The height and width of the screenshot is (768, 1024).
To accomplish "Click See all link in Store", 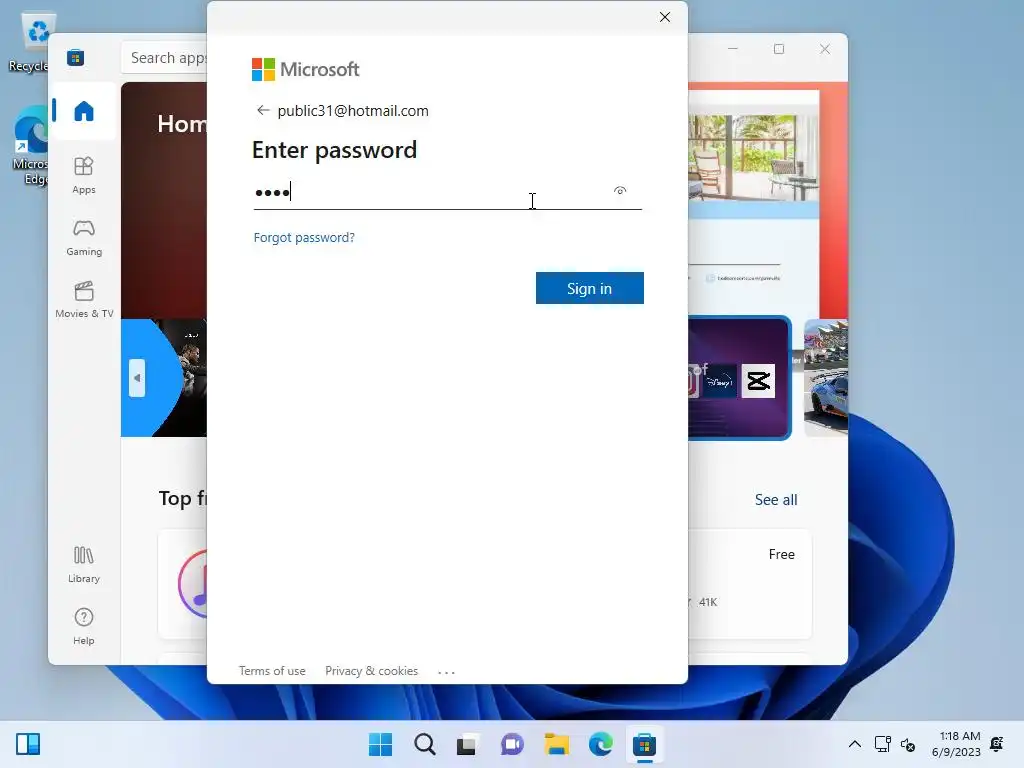I will tap(776, 500).
